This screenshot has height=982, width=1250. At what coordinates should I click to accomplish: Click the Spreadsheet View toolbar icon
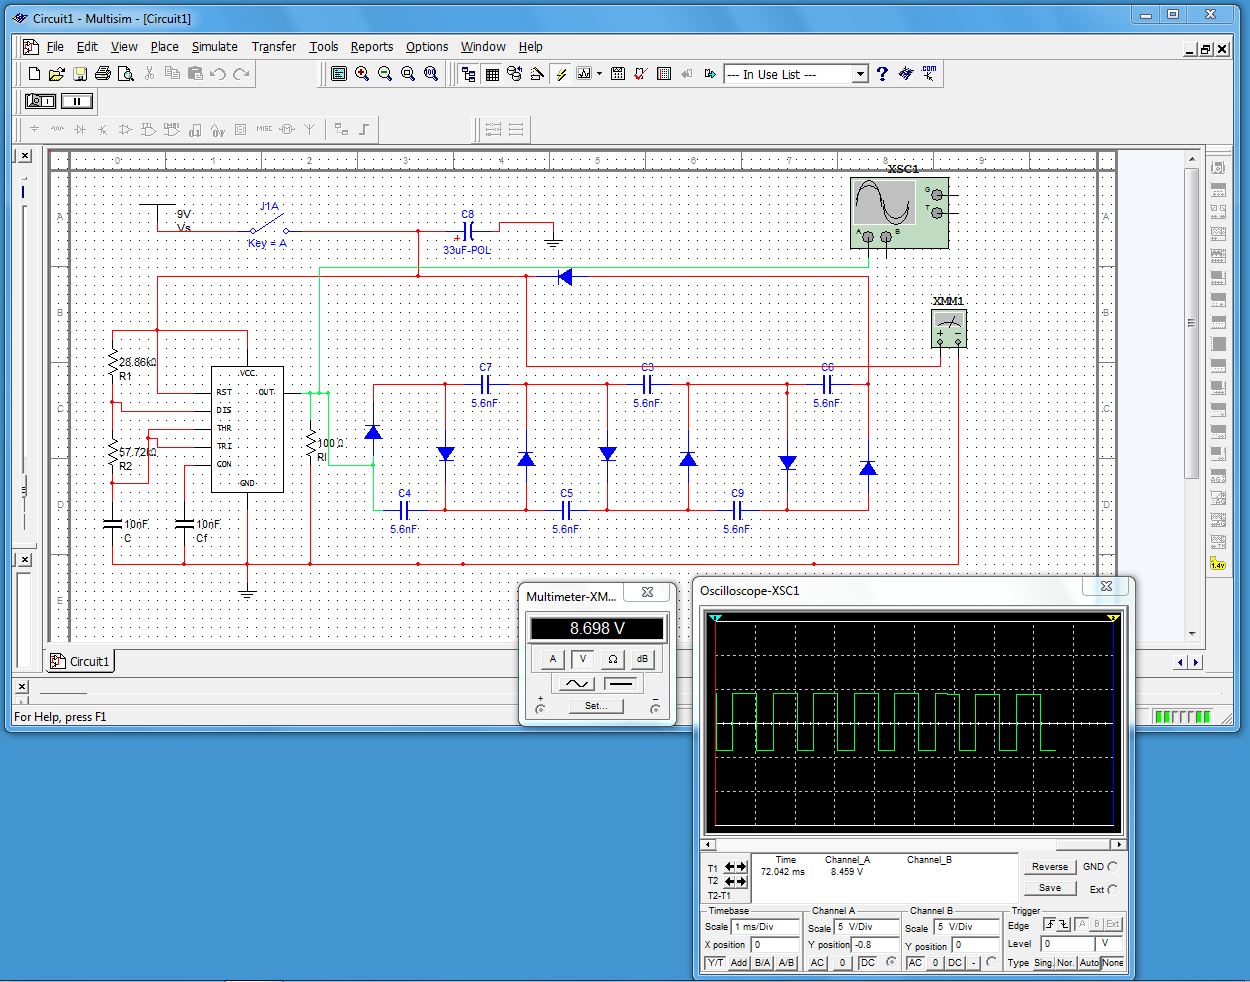coord(492,74)
